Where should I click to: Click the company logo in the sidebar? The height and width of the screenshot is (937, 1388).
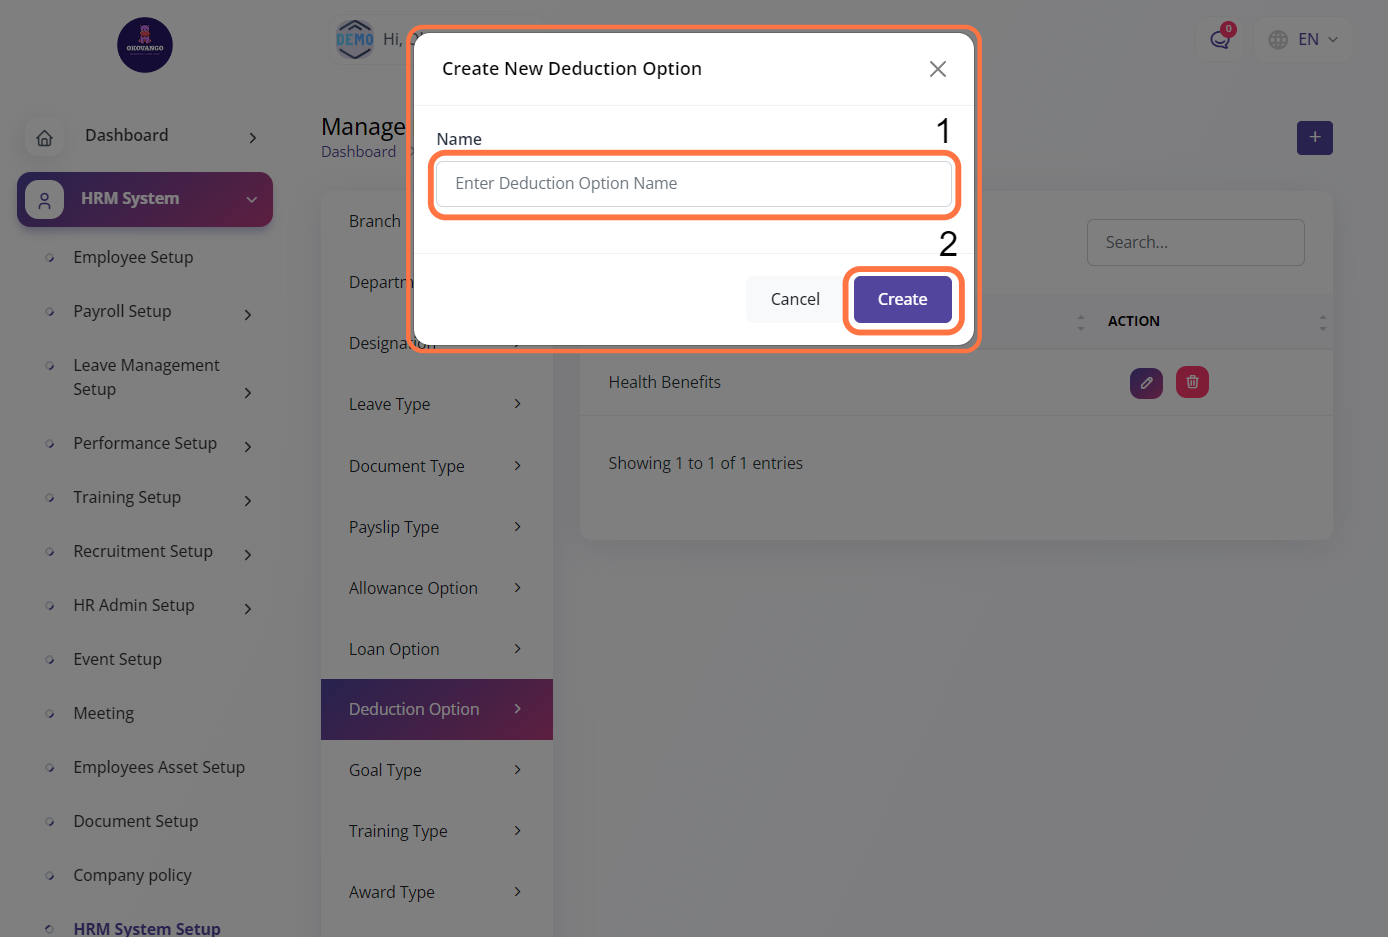click(x=145, y=45)
